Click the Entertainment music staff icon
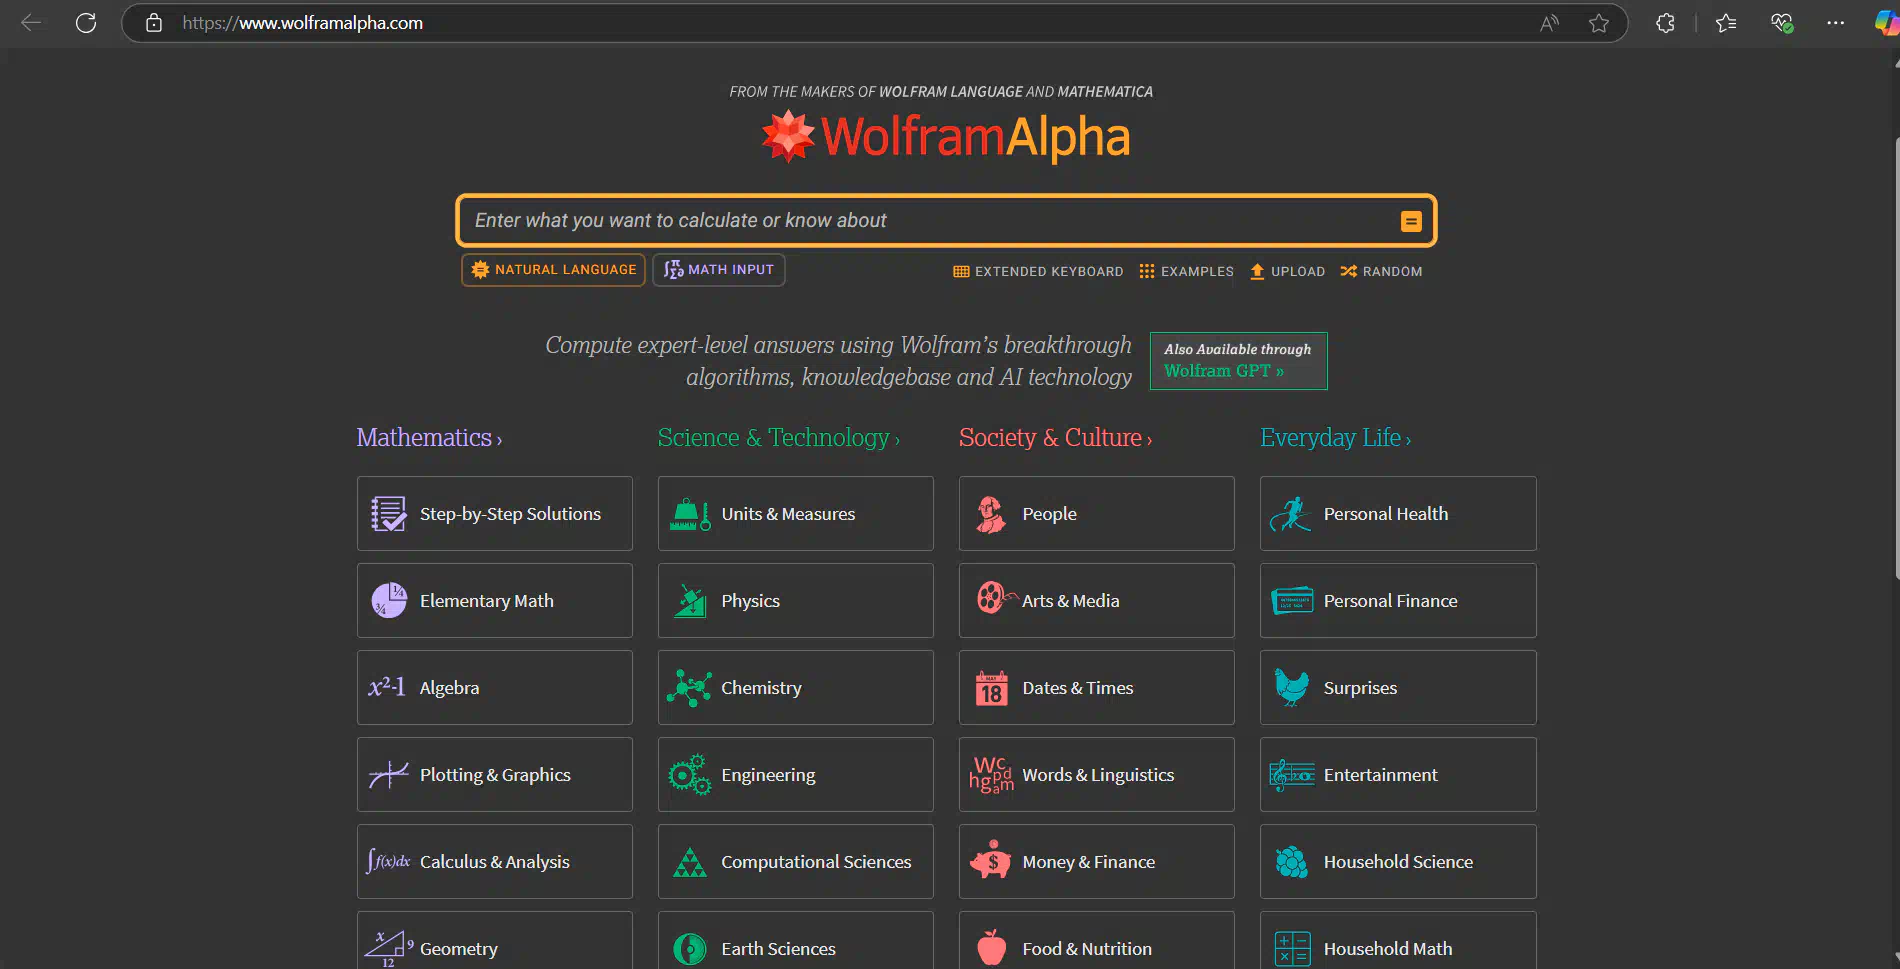 point(1292,775)
